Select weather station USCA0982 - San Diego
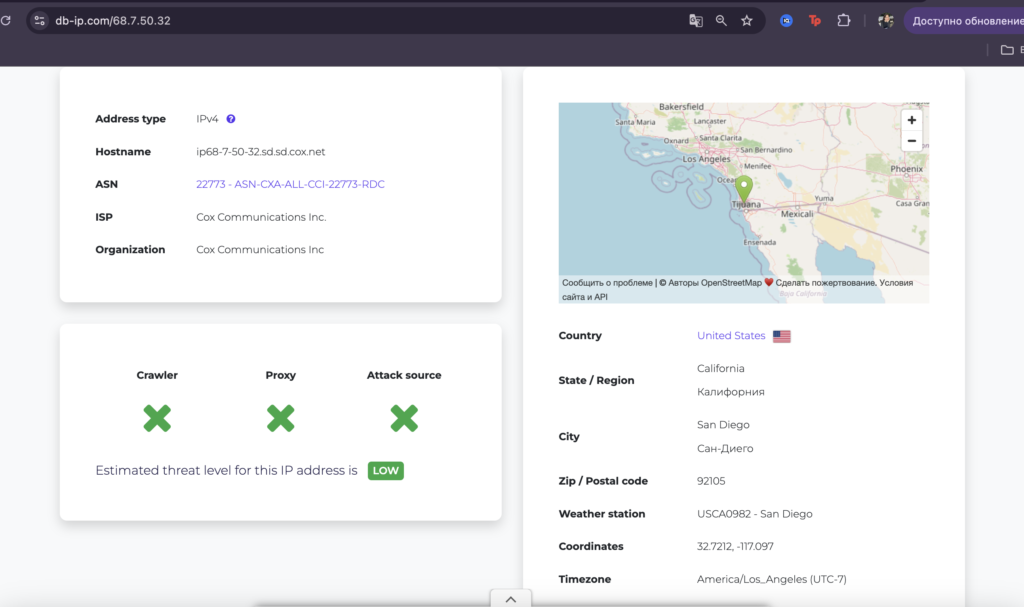The height and width of the screenshot is (607, 1024). coord(754,514)
